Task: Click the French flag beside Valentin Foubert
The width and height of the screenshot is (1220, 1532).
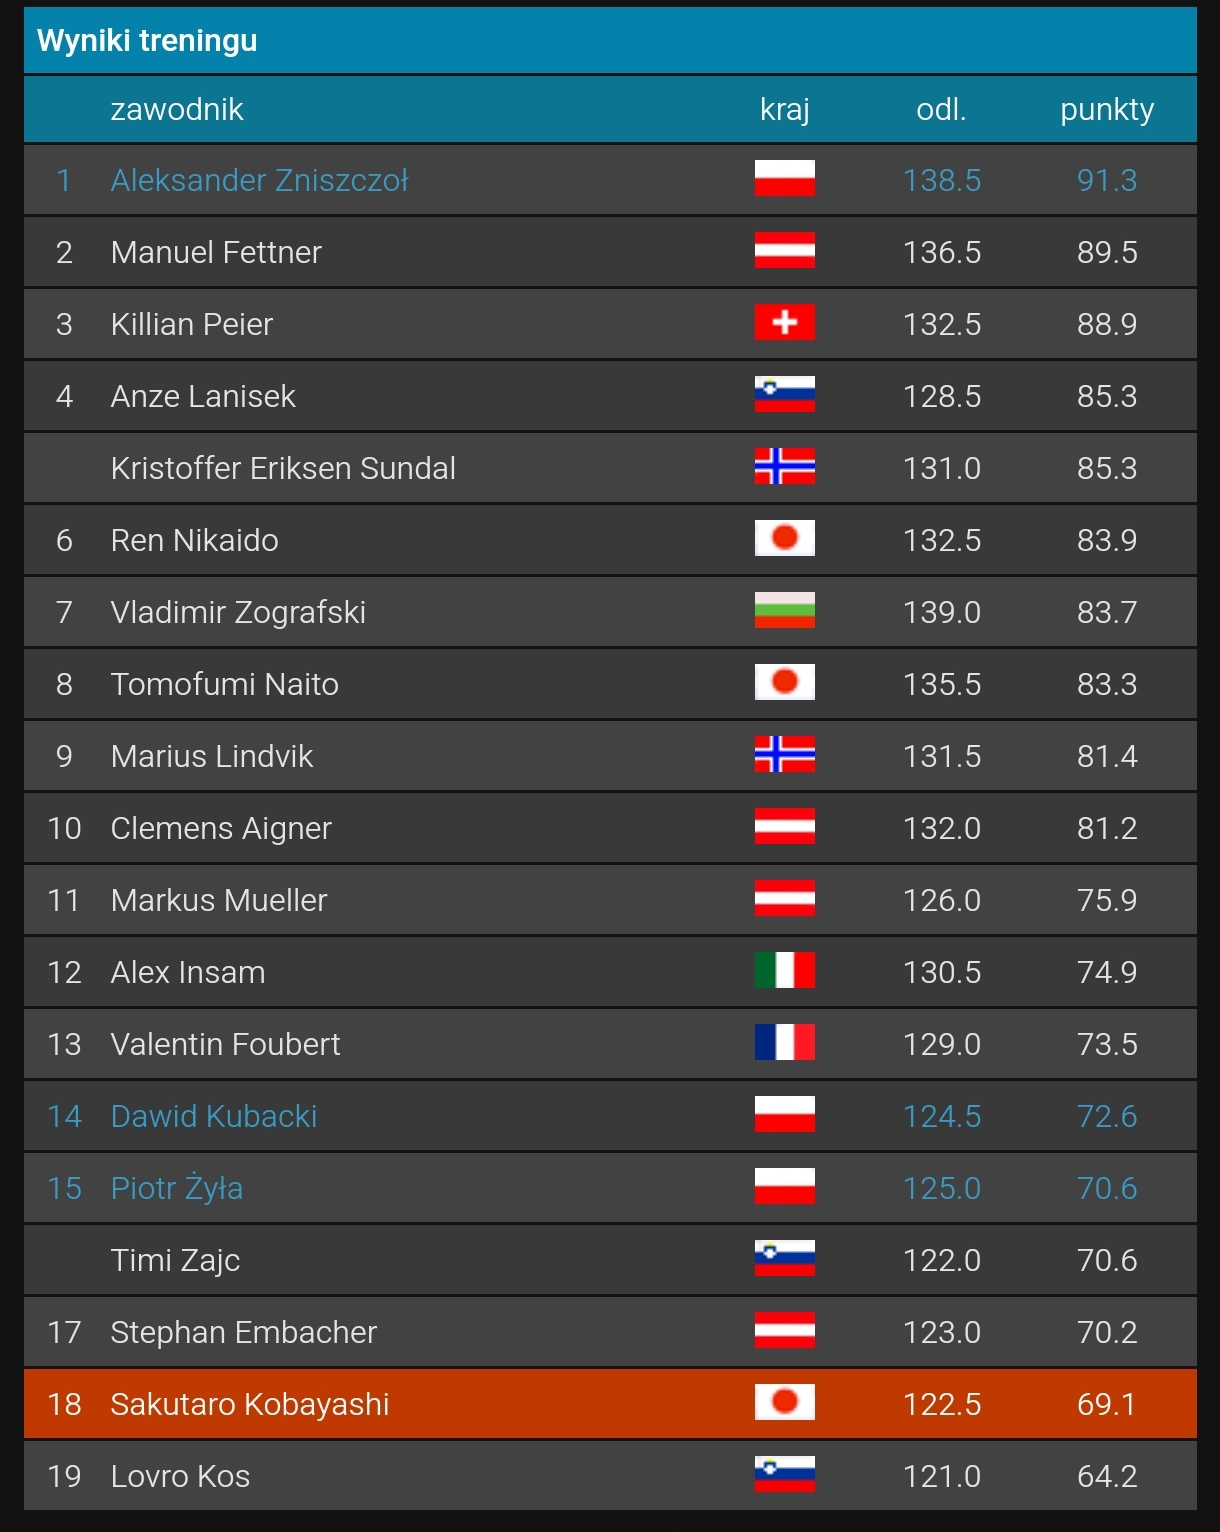Action: (x=784, y=1043)
